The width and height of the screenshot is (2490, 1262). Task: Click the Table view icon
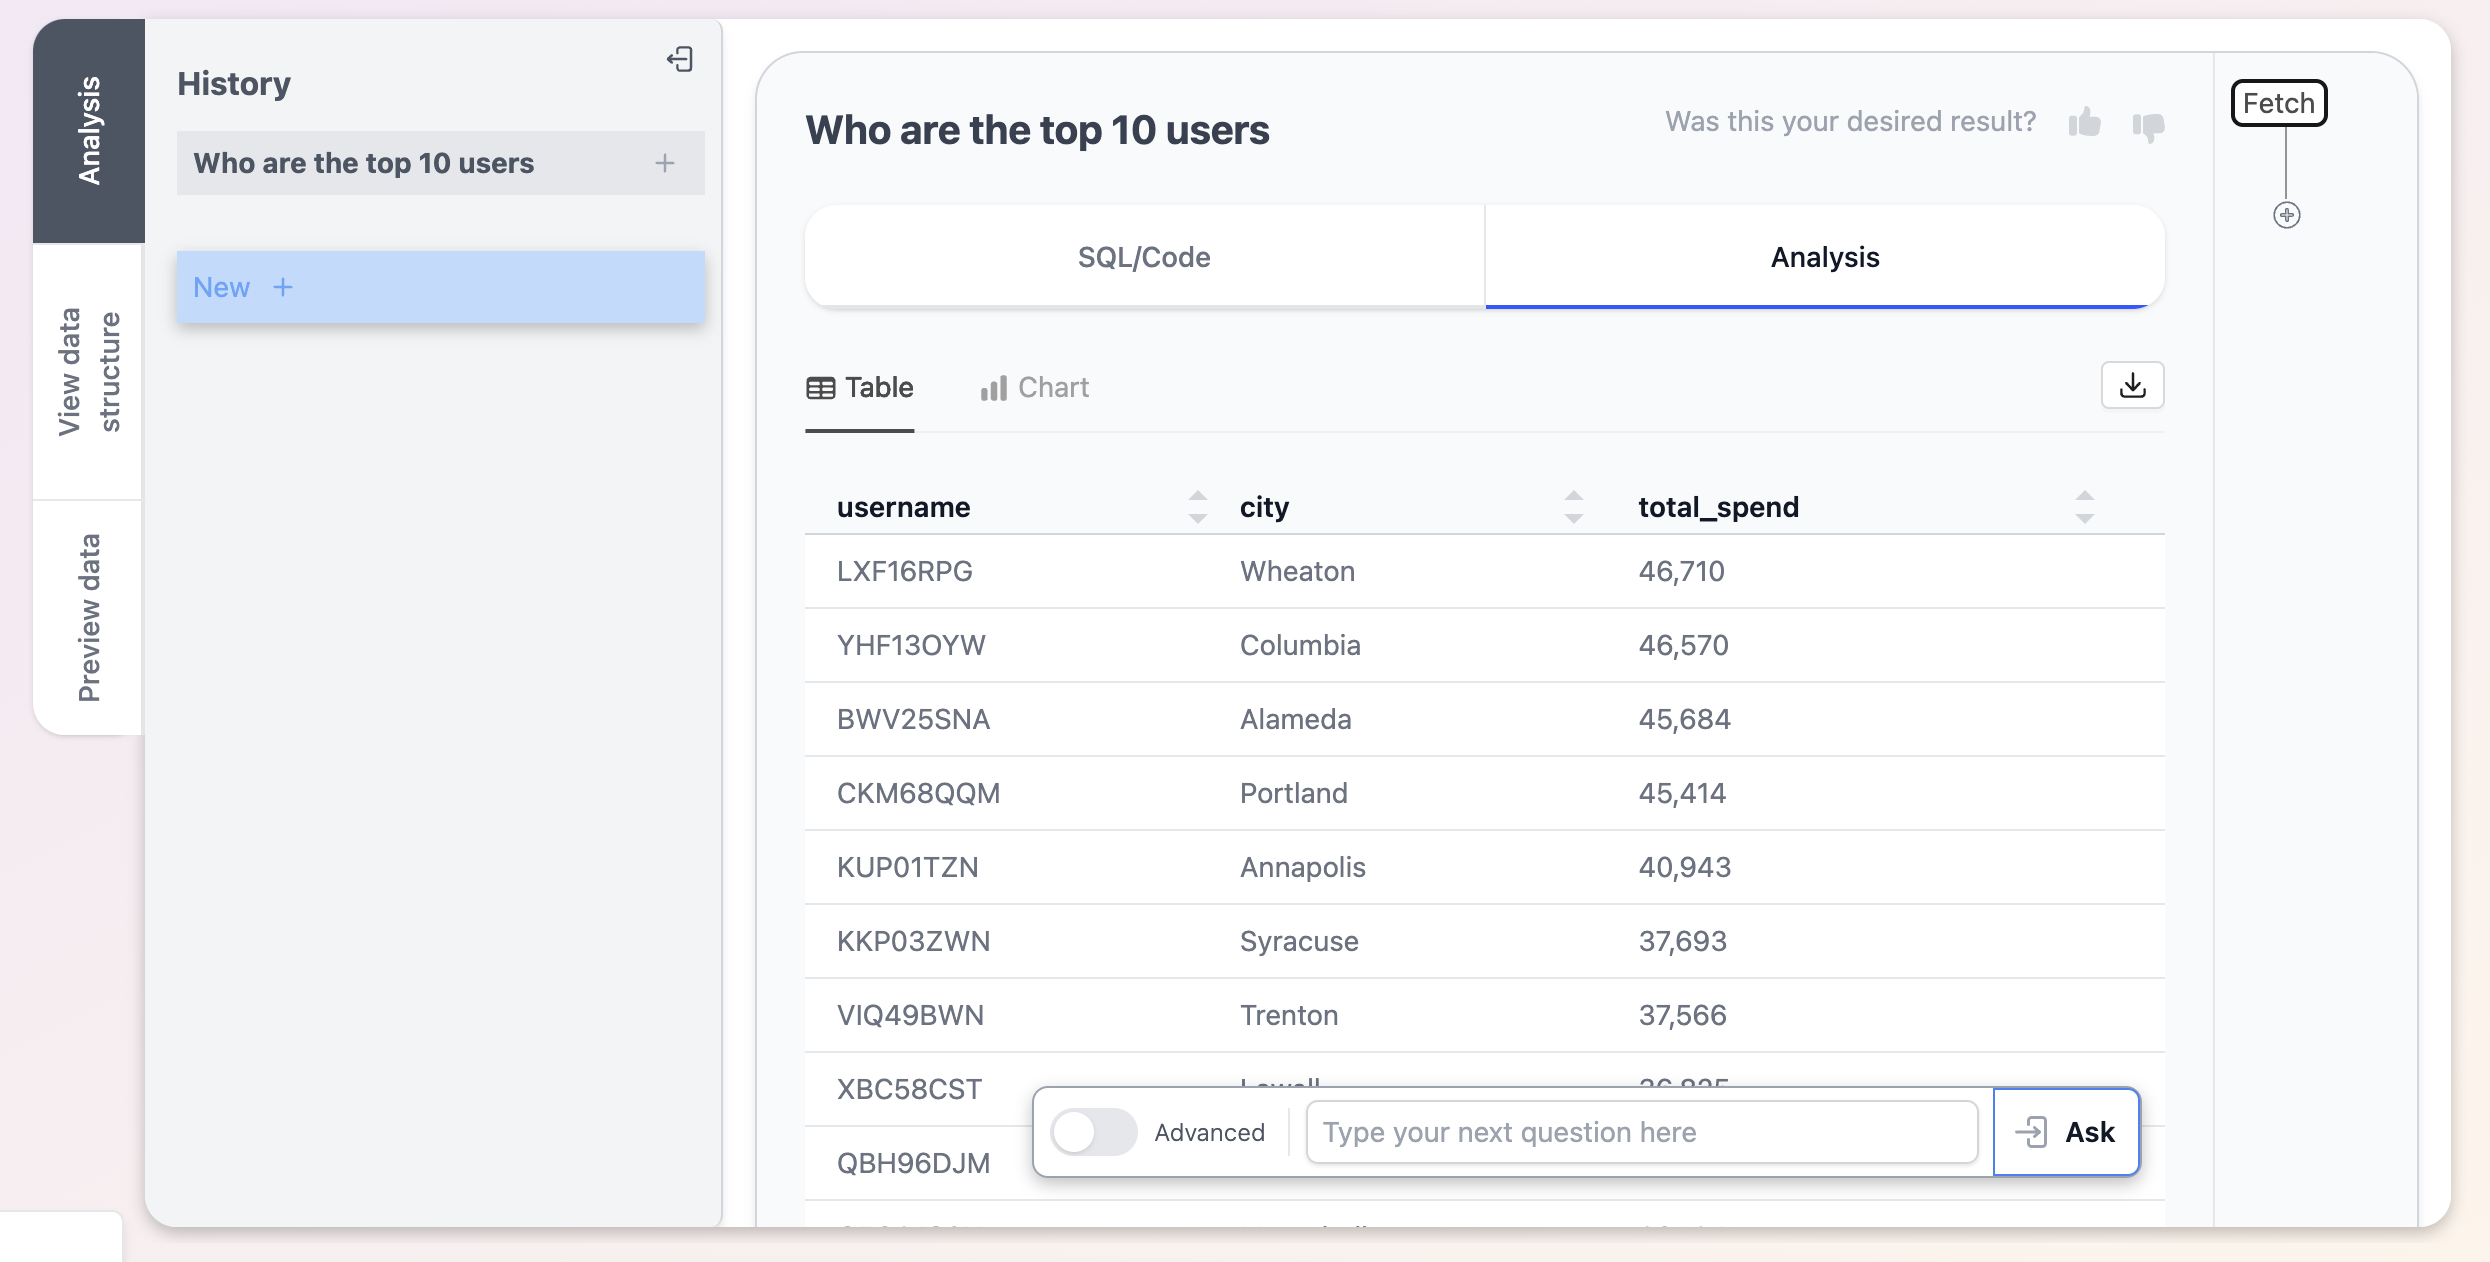coord(819,386)
